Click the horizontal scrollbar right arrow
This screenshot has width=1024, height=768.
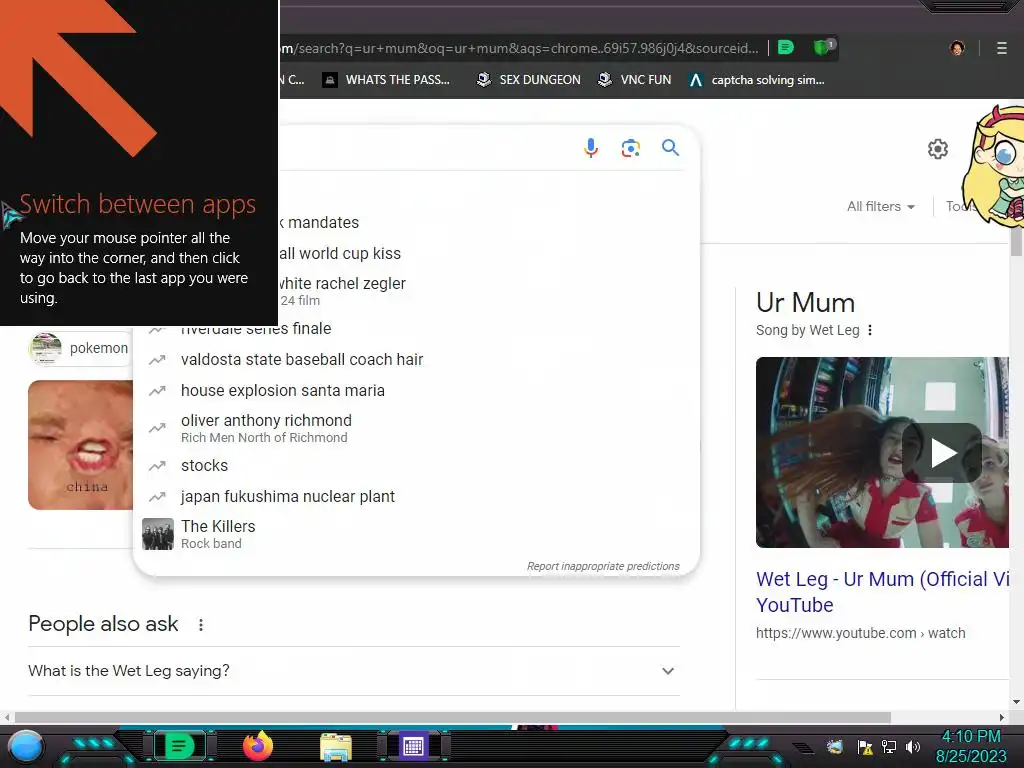click(1002, 717)
